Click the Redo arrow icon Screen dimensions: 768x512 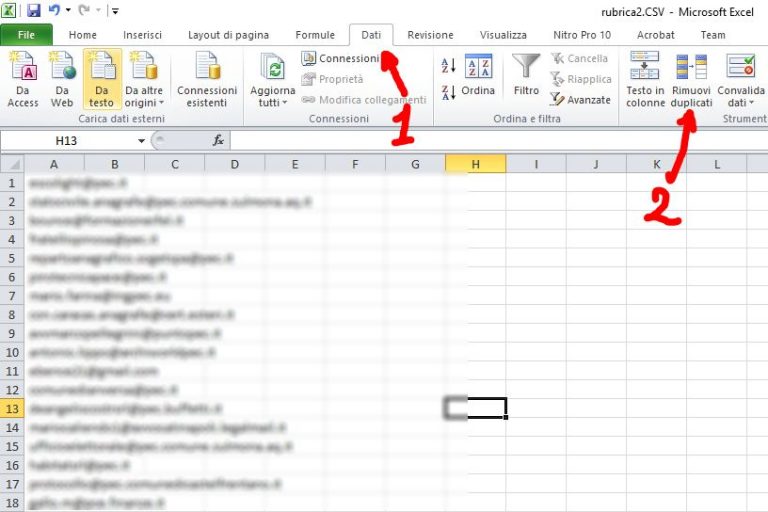click(x=84, y=10)
